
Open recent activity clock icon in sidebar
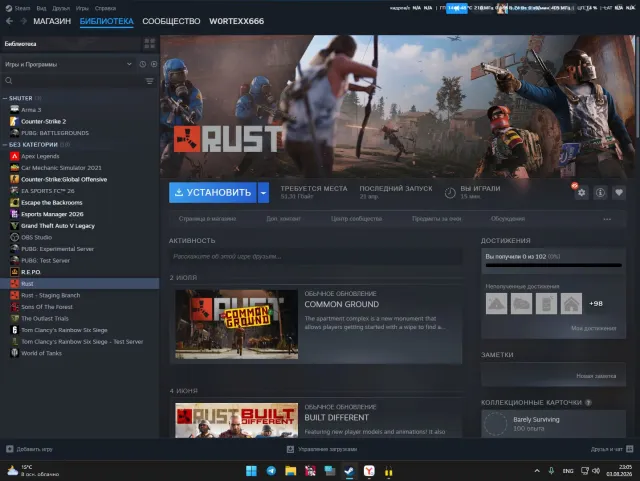(x=142, y=64)
